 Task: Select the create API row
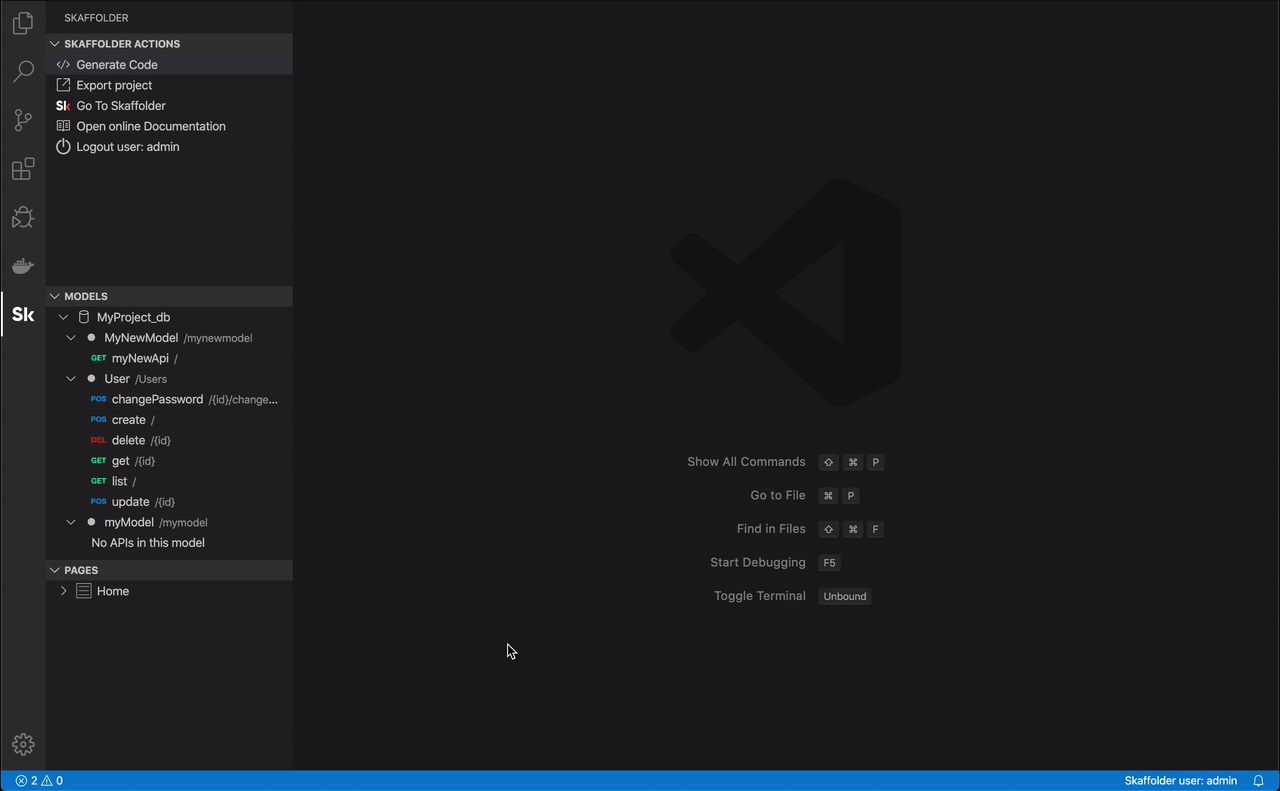coord(169,420)
